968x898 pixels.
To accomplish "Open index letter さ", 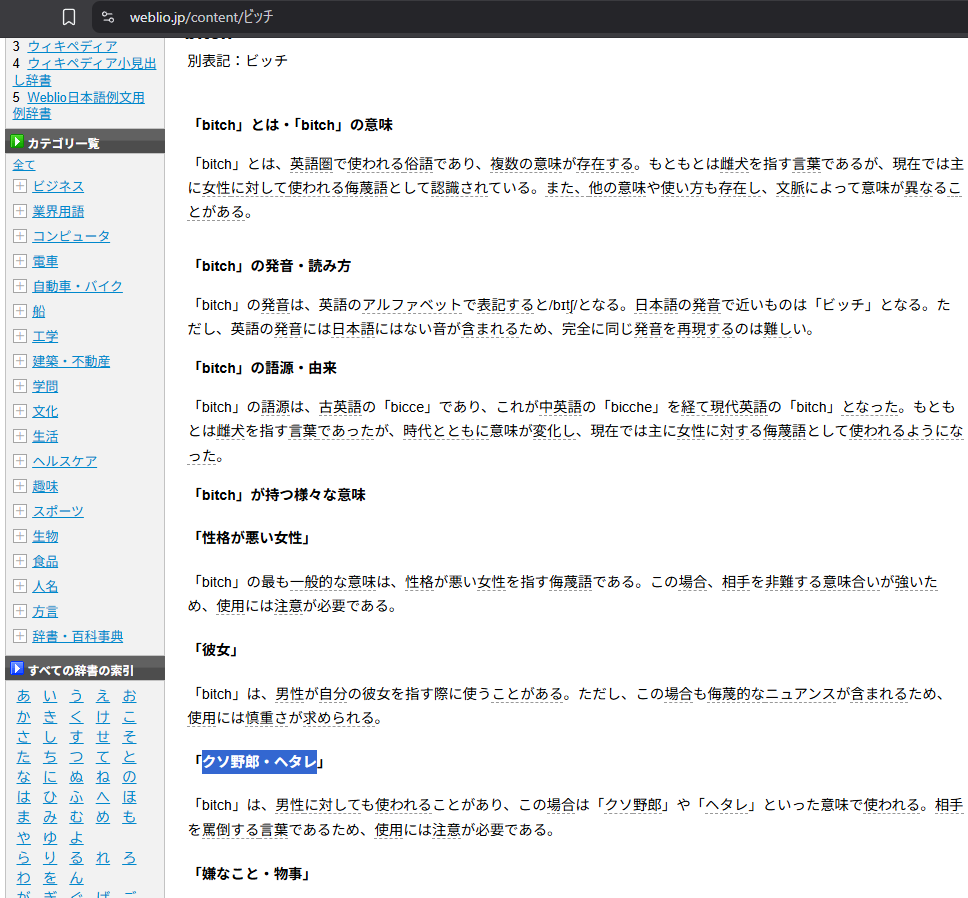I will (x=23, y=737).
